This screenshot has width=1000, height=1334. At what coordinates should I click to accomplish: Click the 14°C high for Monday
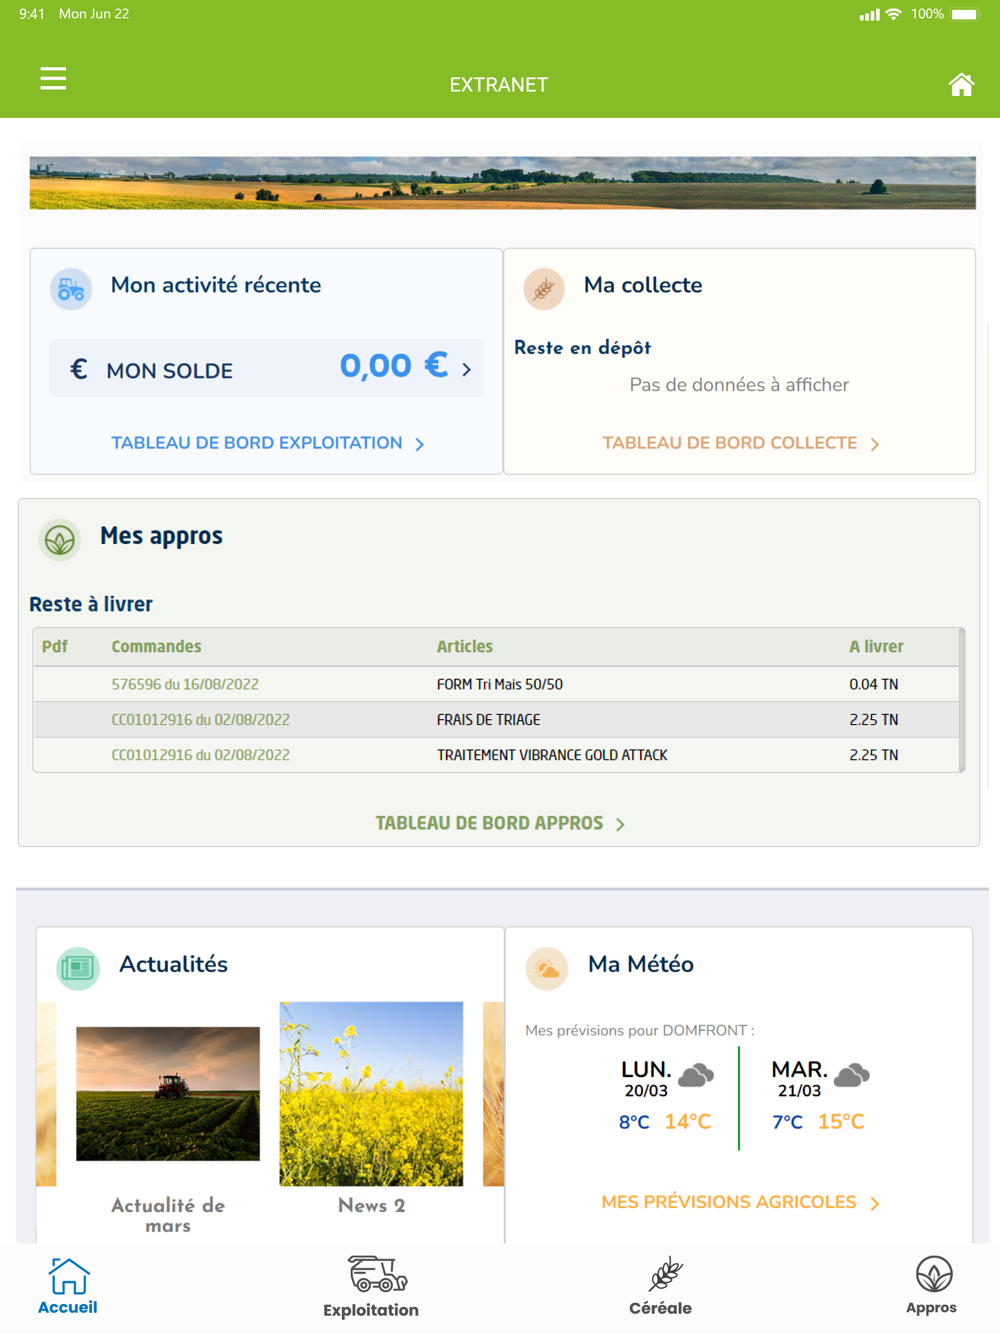[688, 1121]
